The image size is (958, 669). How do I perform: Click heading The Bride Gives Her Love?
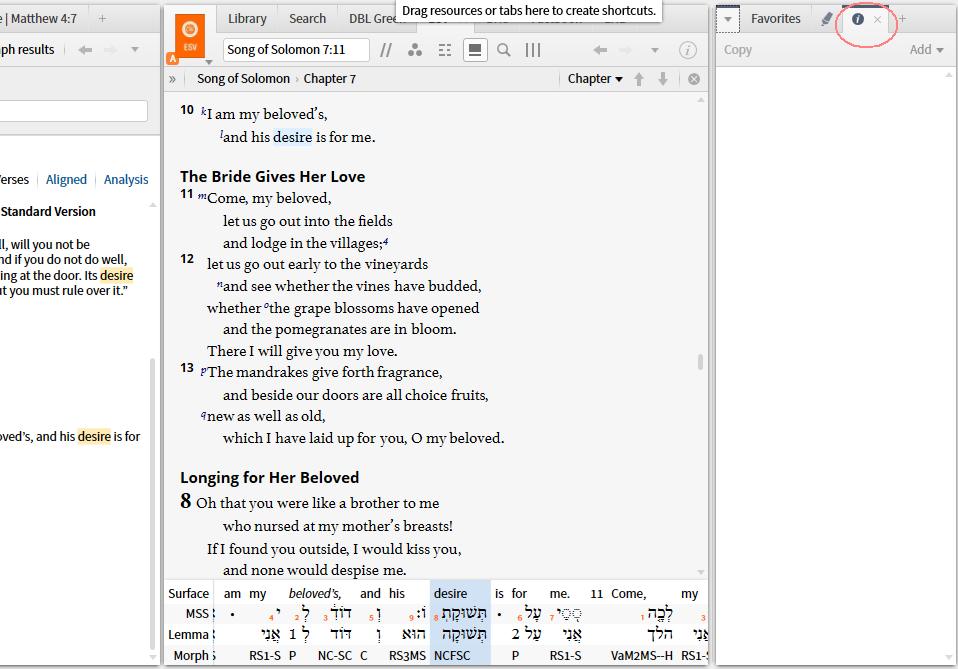coord(272,177)
